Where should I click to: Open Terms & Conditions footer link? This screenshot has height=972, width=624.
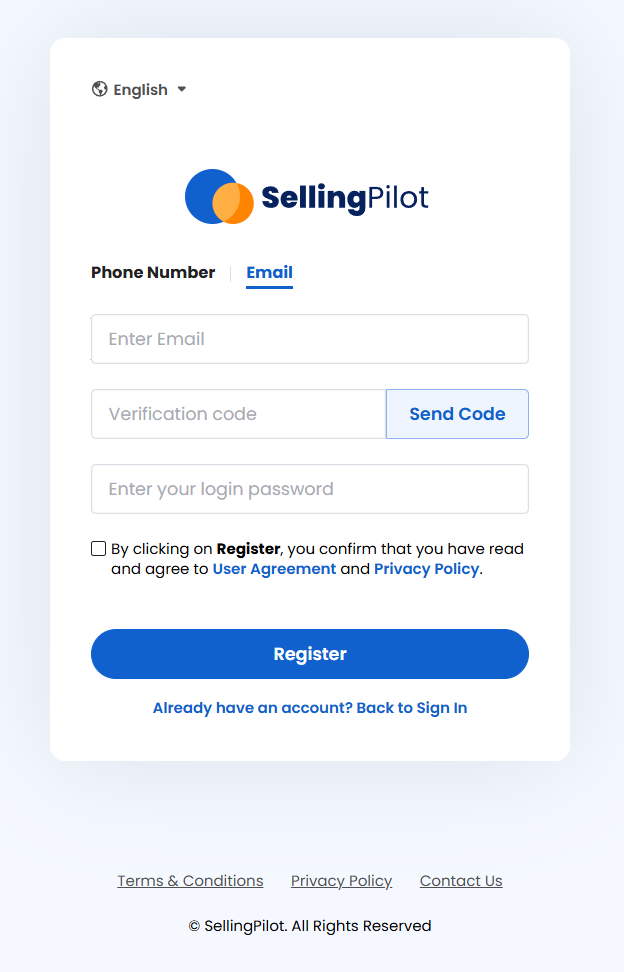tap(190, 881)
